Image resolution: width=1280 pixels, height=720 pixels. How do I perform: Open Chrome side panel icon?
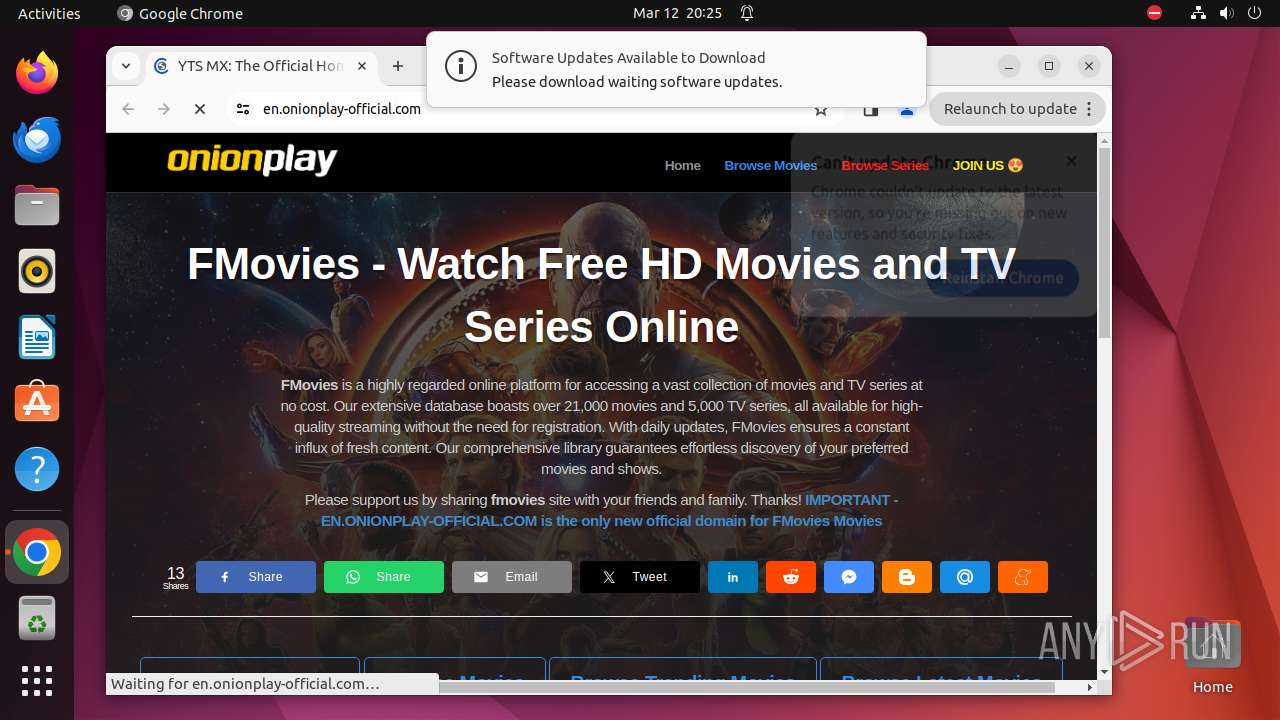871,110
